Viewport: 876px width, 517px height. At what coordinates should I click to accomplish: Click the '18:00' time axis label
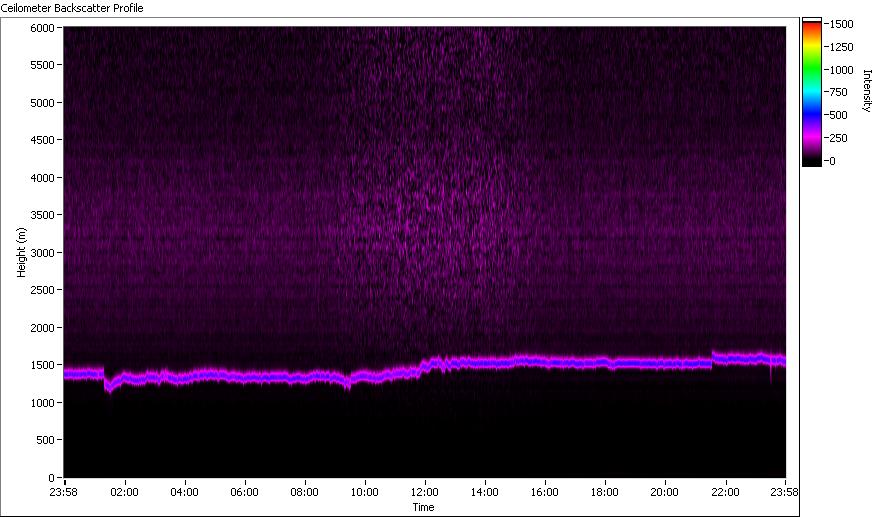(x=604, y=492)
